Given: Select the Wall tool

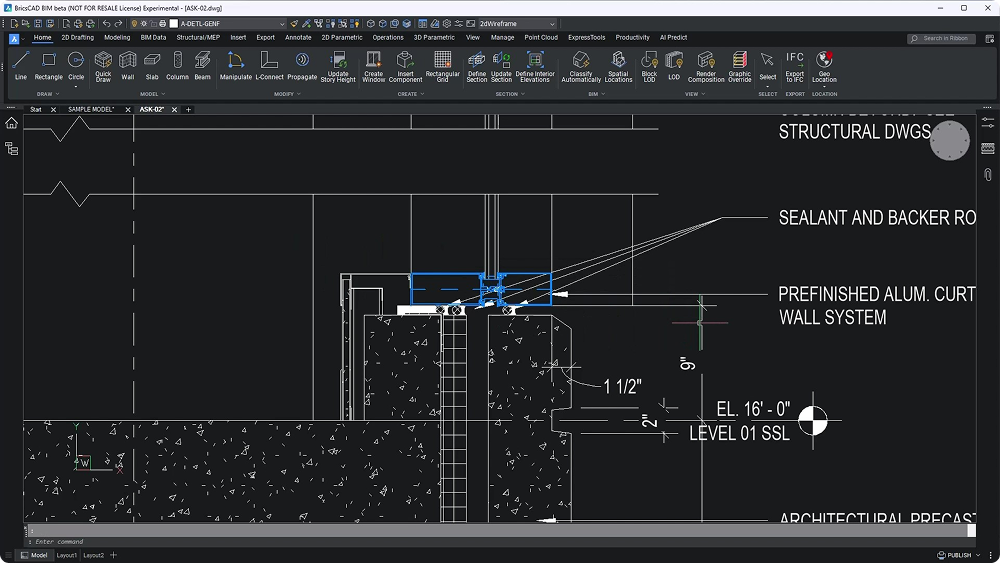Looking at the screenshot, I should pos(128,66).
